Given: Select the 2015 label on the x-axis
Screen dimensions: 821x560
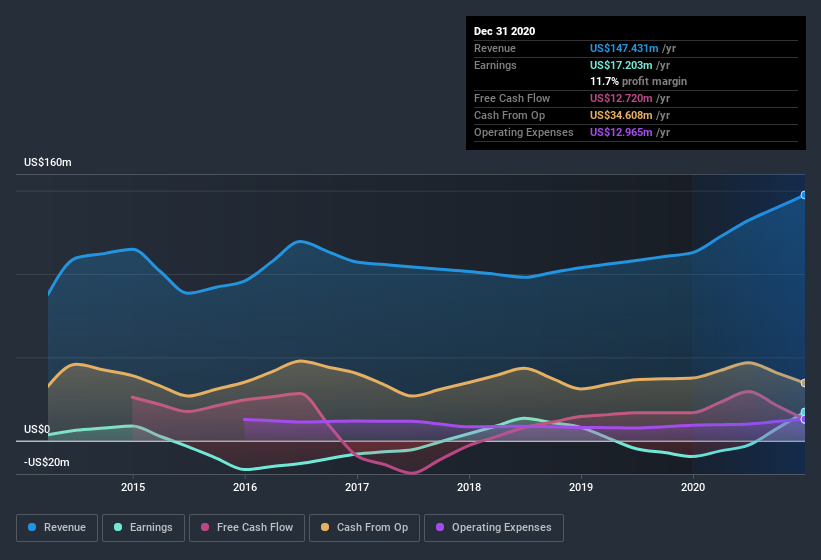Looking at the screenshot, I should tap(133, 487).
